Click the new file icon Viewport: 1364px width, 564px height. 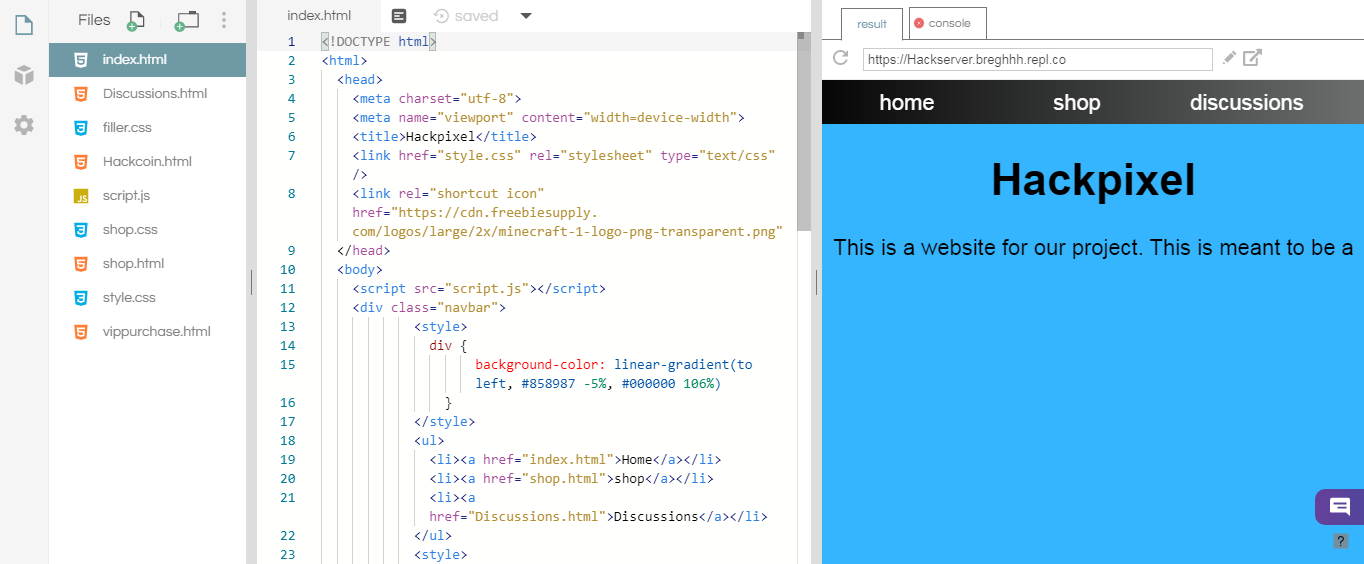(x=136, y=21)
